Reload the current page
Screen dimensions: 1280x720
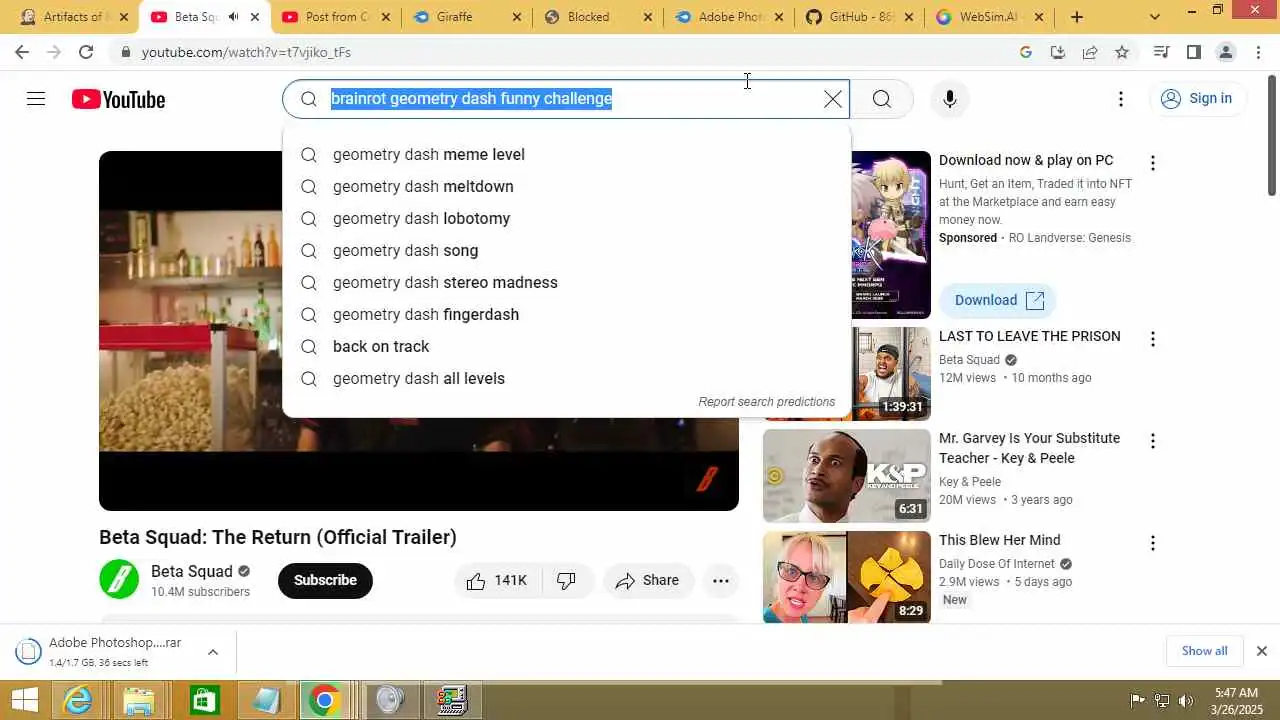pyautogui.click(x=86, y=52)
